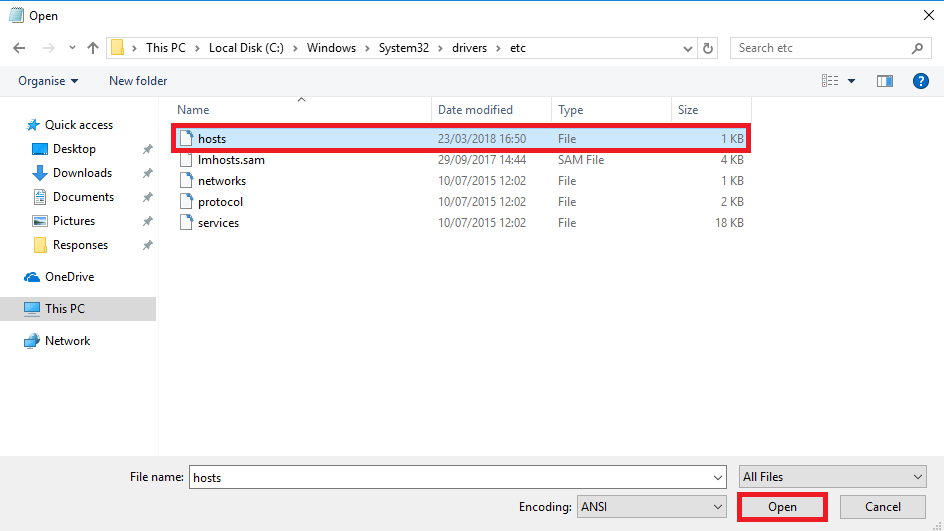Close the Open dialog
Viewport: 944px width, 531px height.
[x=928, y=15]
